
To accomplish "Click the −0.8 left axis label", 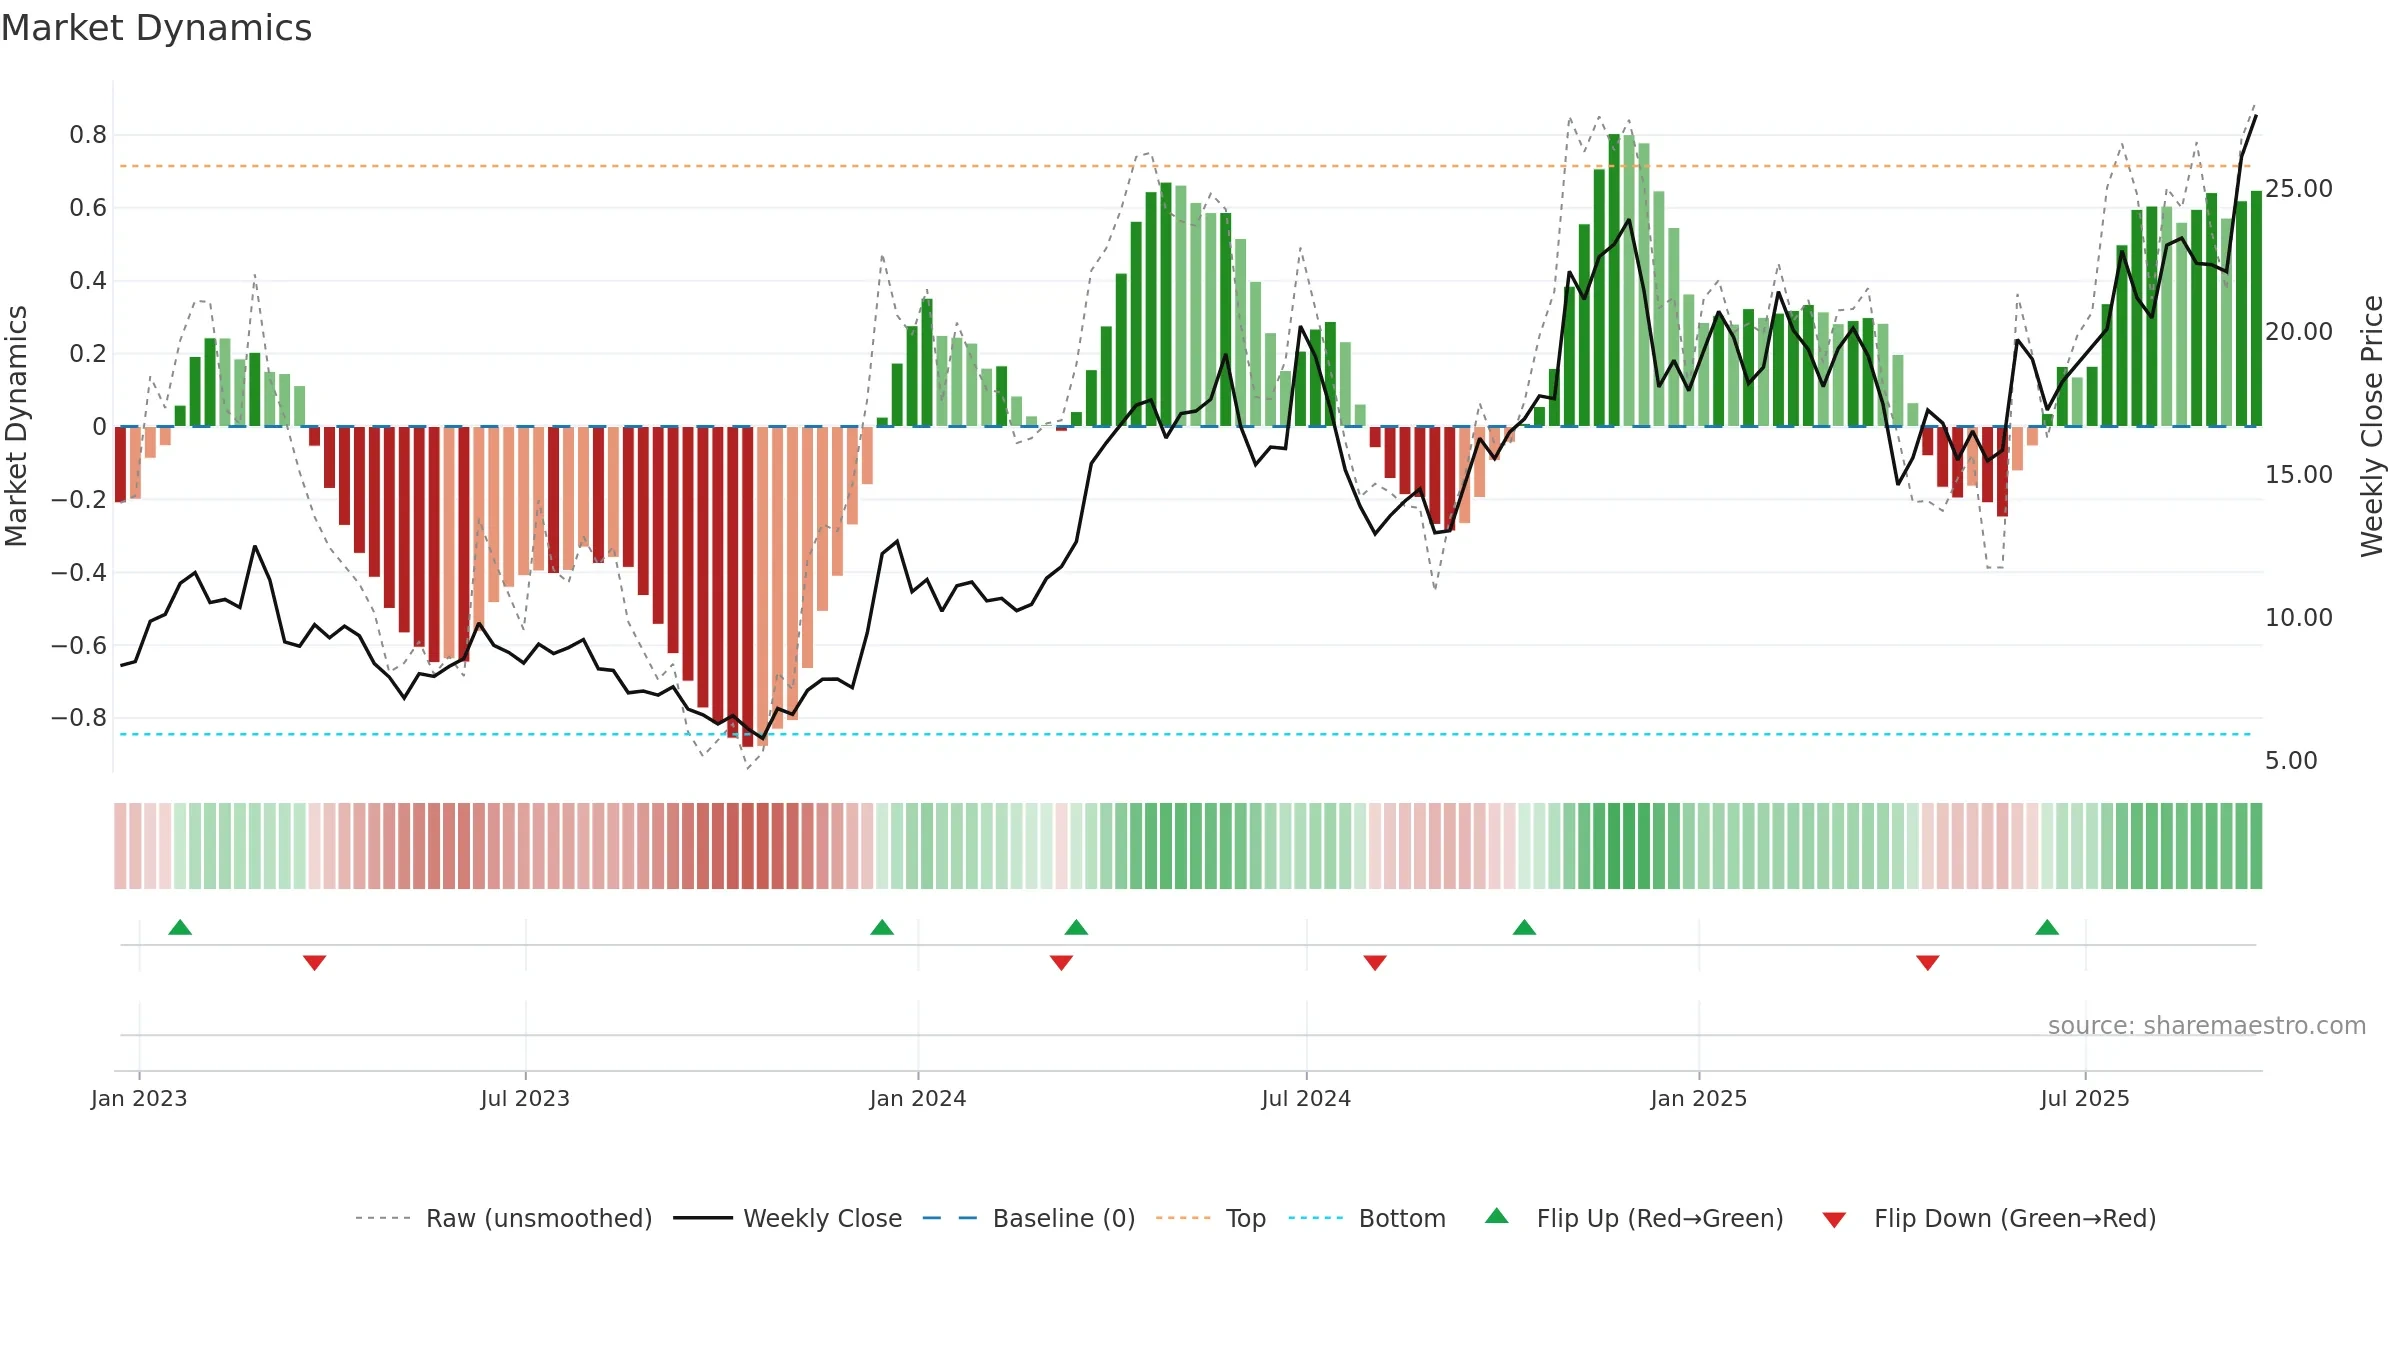I will coord(79,718).
